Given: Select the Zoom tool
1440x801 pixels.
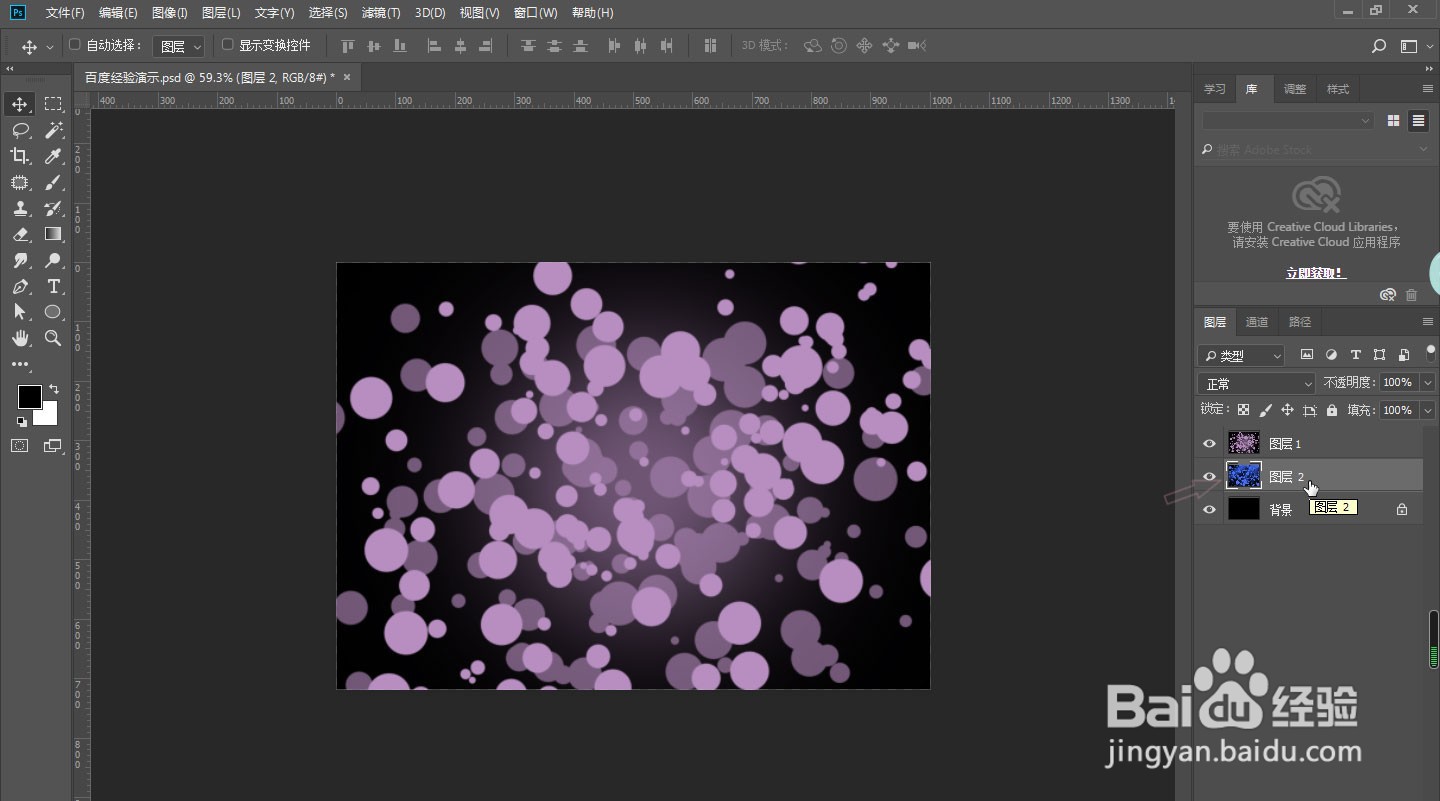Looking at the screenshot, I should click(x=53, y=338).
